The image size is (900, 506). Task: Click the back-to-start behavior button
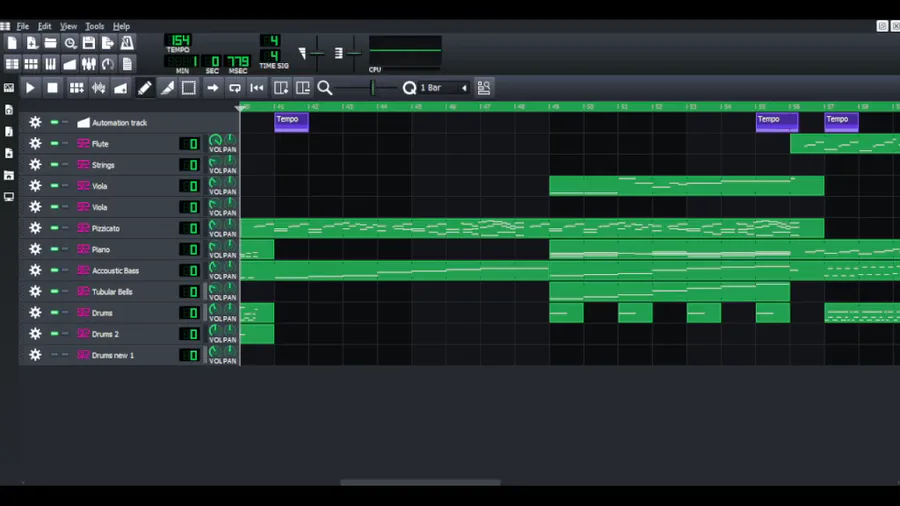257,88
